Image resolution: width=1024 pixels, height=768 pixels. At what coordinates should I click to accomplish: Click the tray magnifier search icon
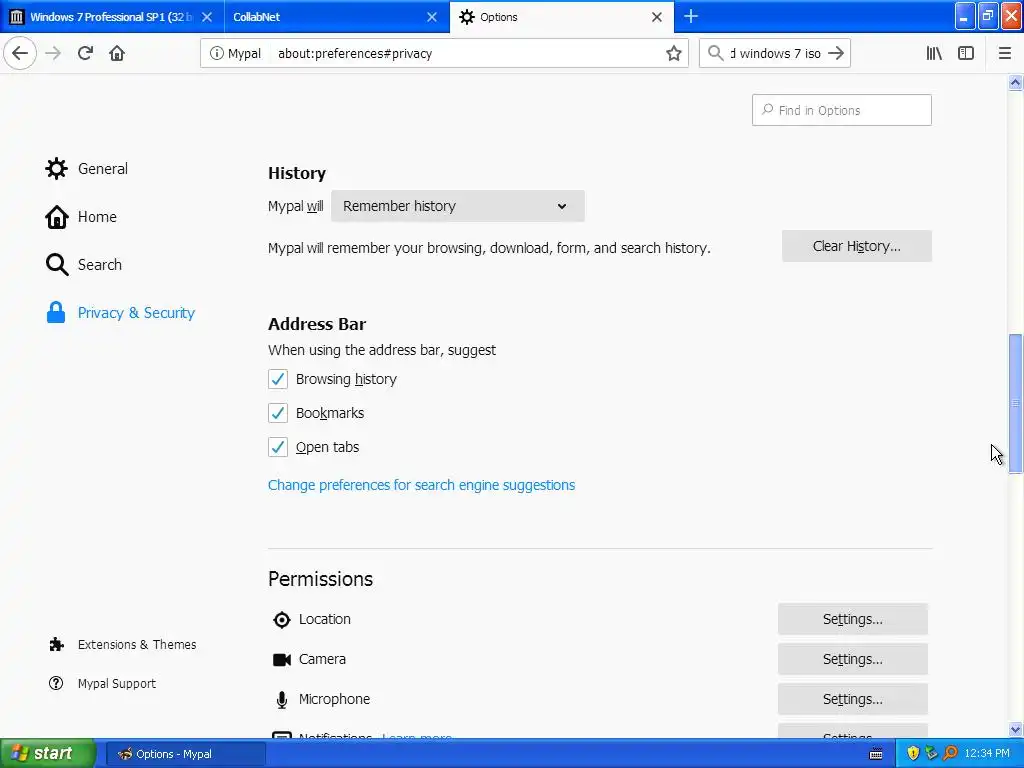[x=951, y=754]
